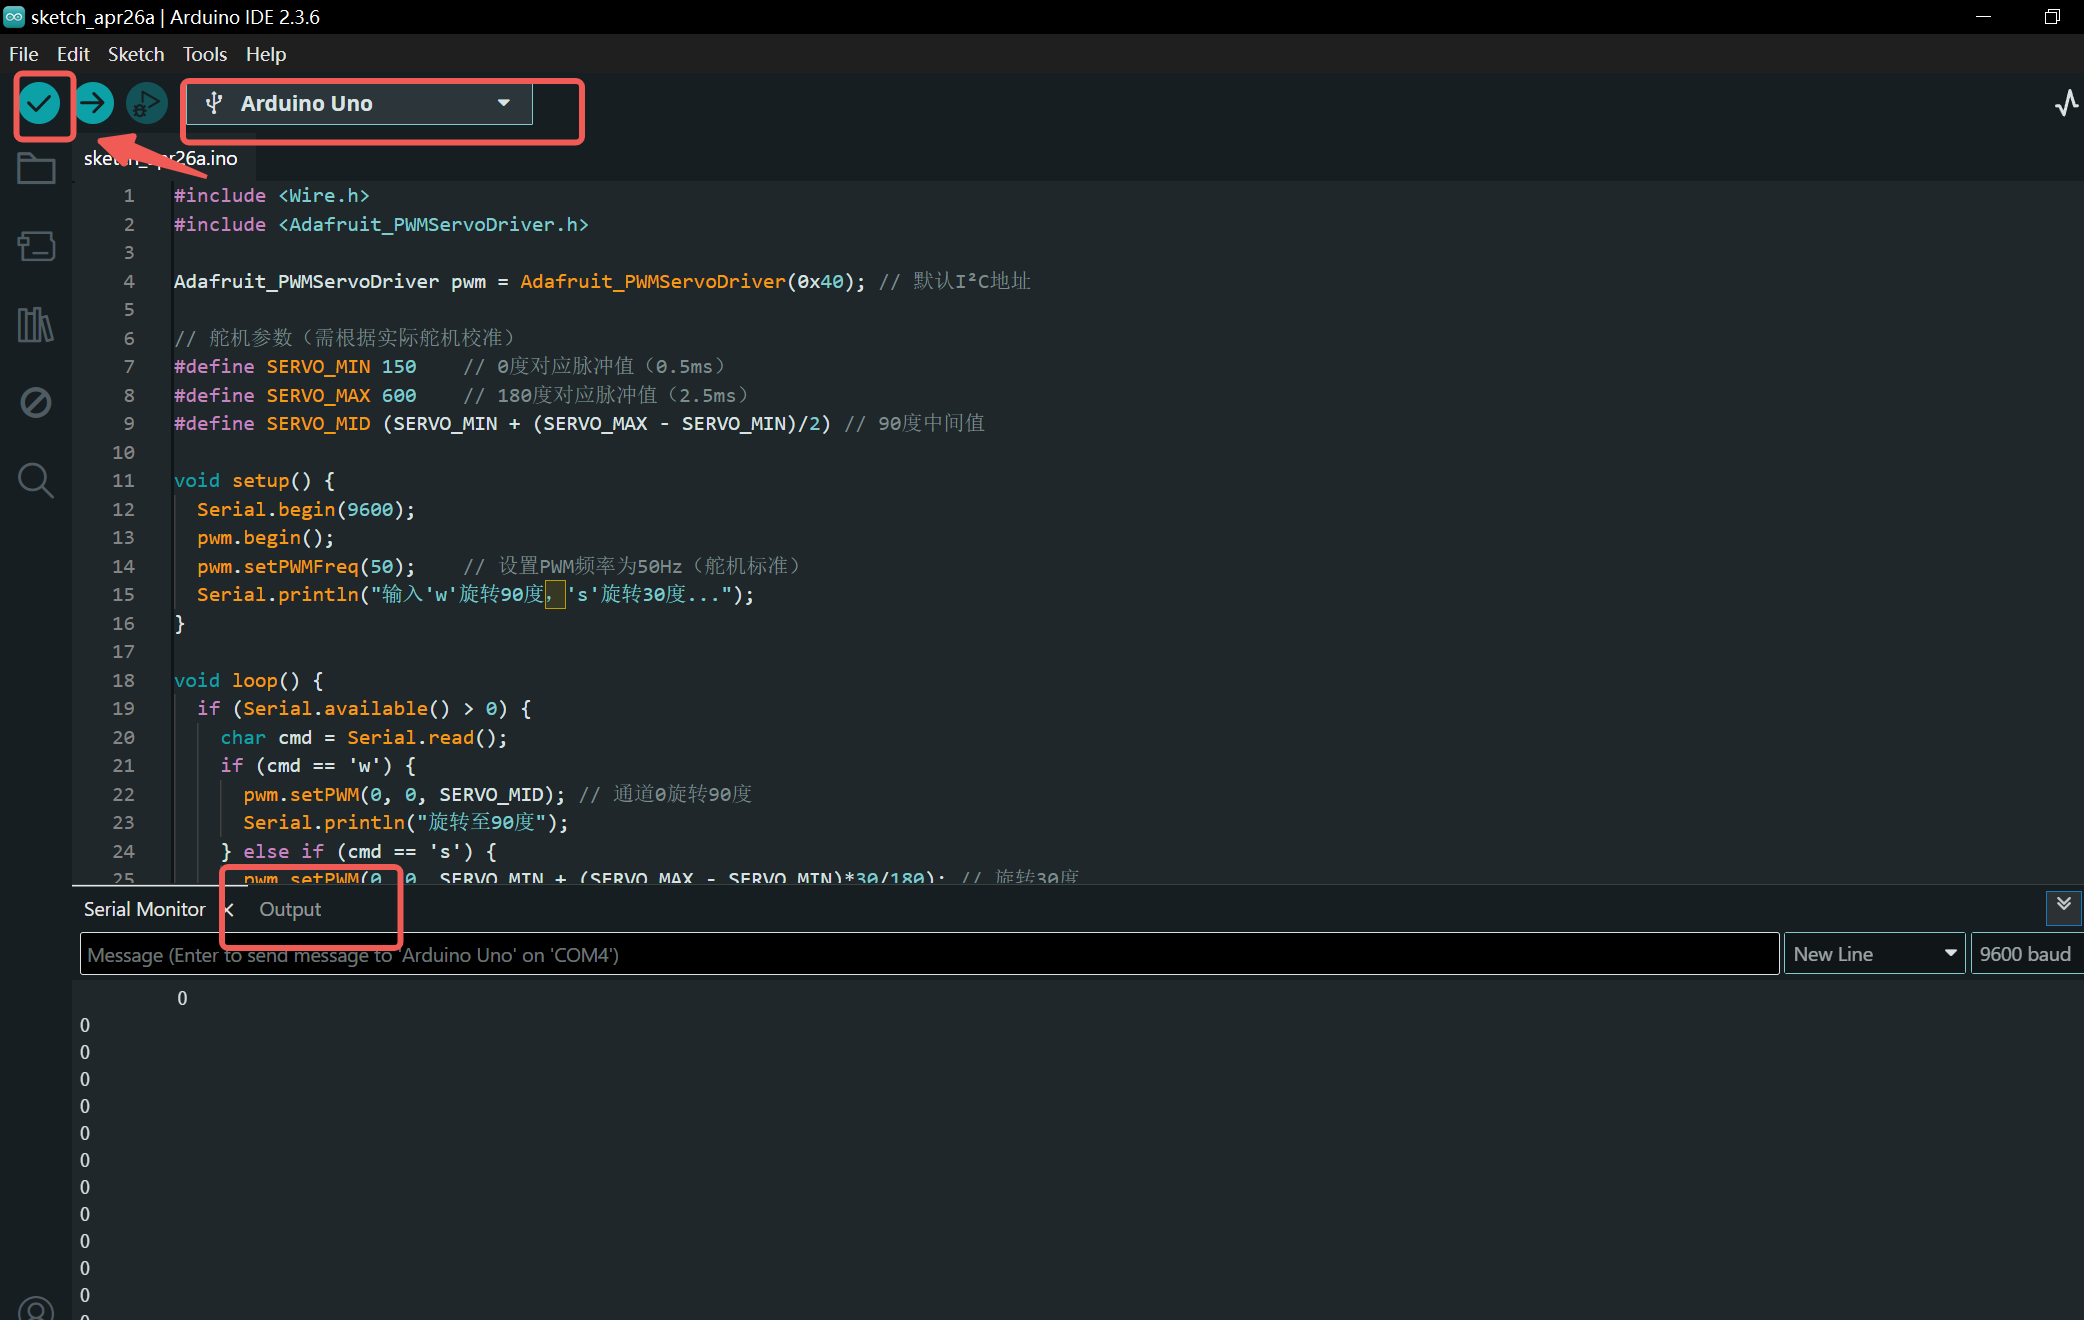Image resolution: width=2084 pixels, height=1320 pixels.
Task: Toggle autoscroll in the serial monitor
Action: (x=2063, y=905)
